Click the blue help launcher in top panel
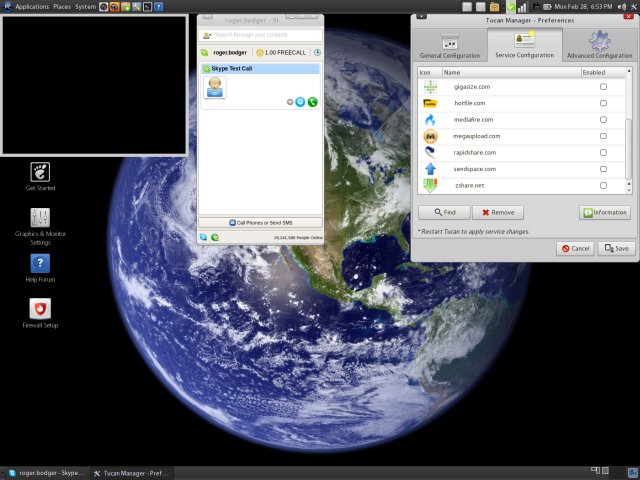The width and height of the screenshot is (640, 480). click(x=158, y=7)
